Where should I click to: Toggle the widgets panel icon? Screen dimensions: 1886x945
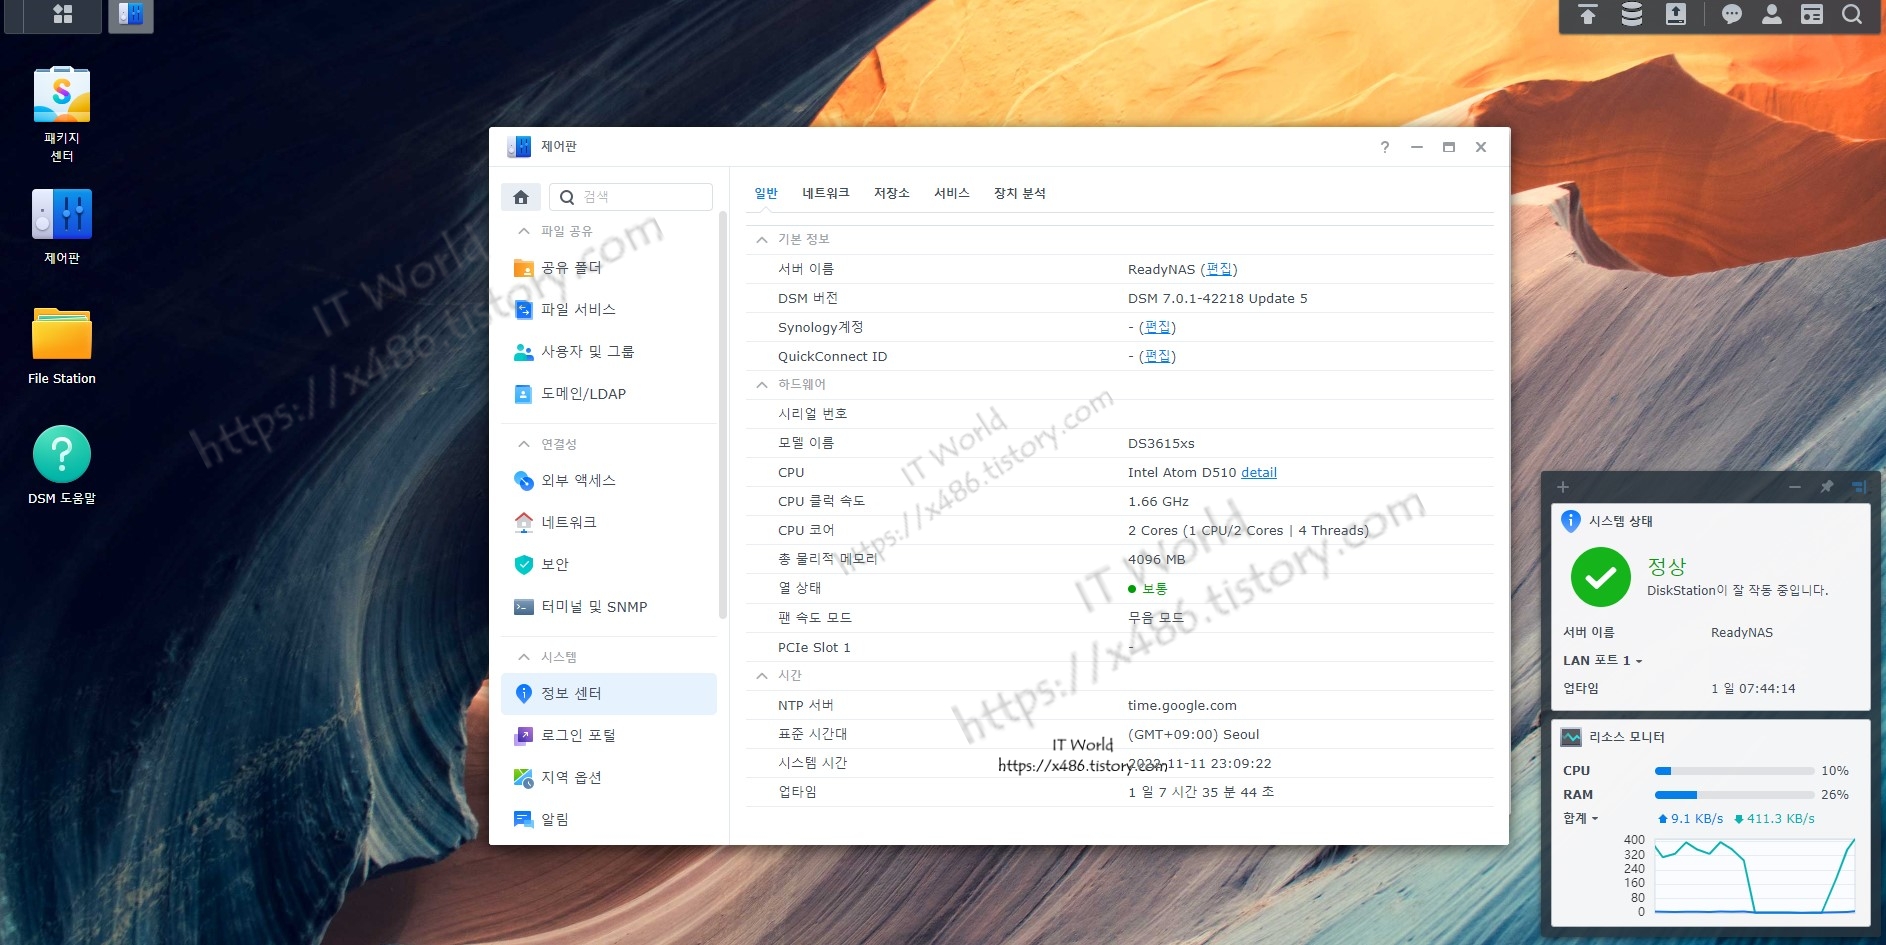tap(1812, 14)
